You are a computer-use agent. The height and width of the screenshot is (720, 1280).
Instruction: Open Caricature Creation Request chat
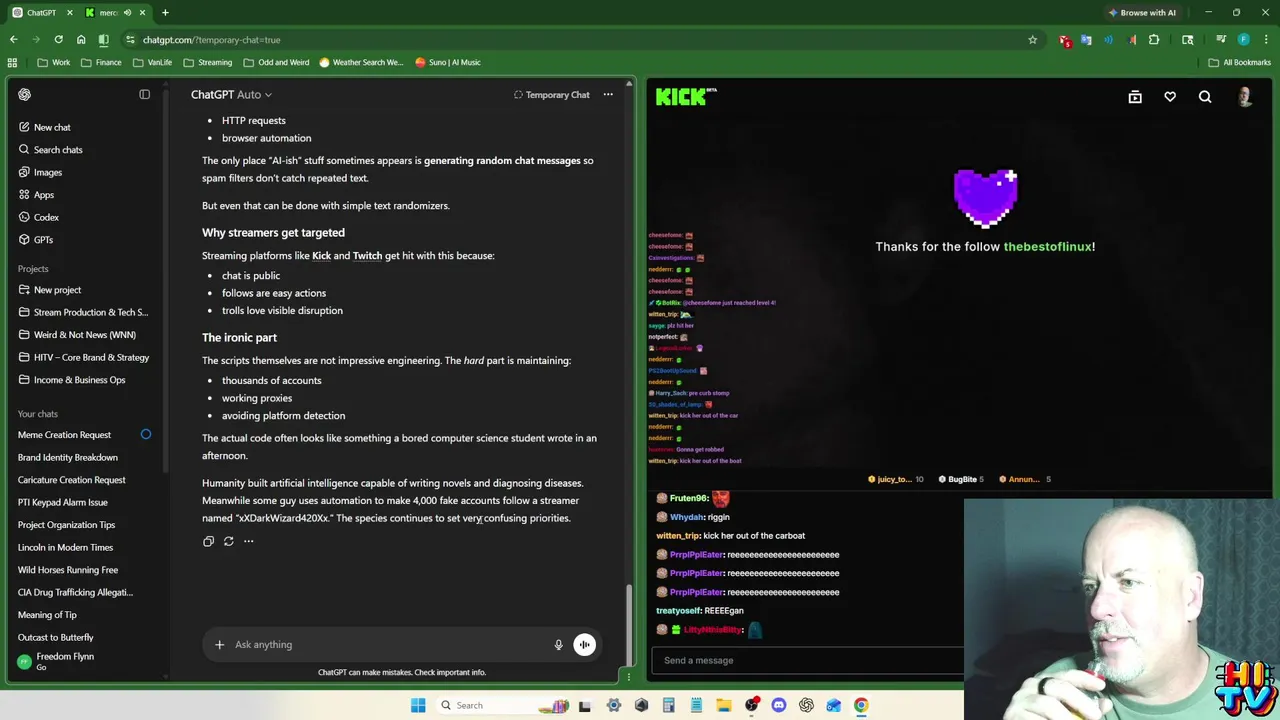coord(71,480)
